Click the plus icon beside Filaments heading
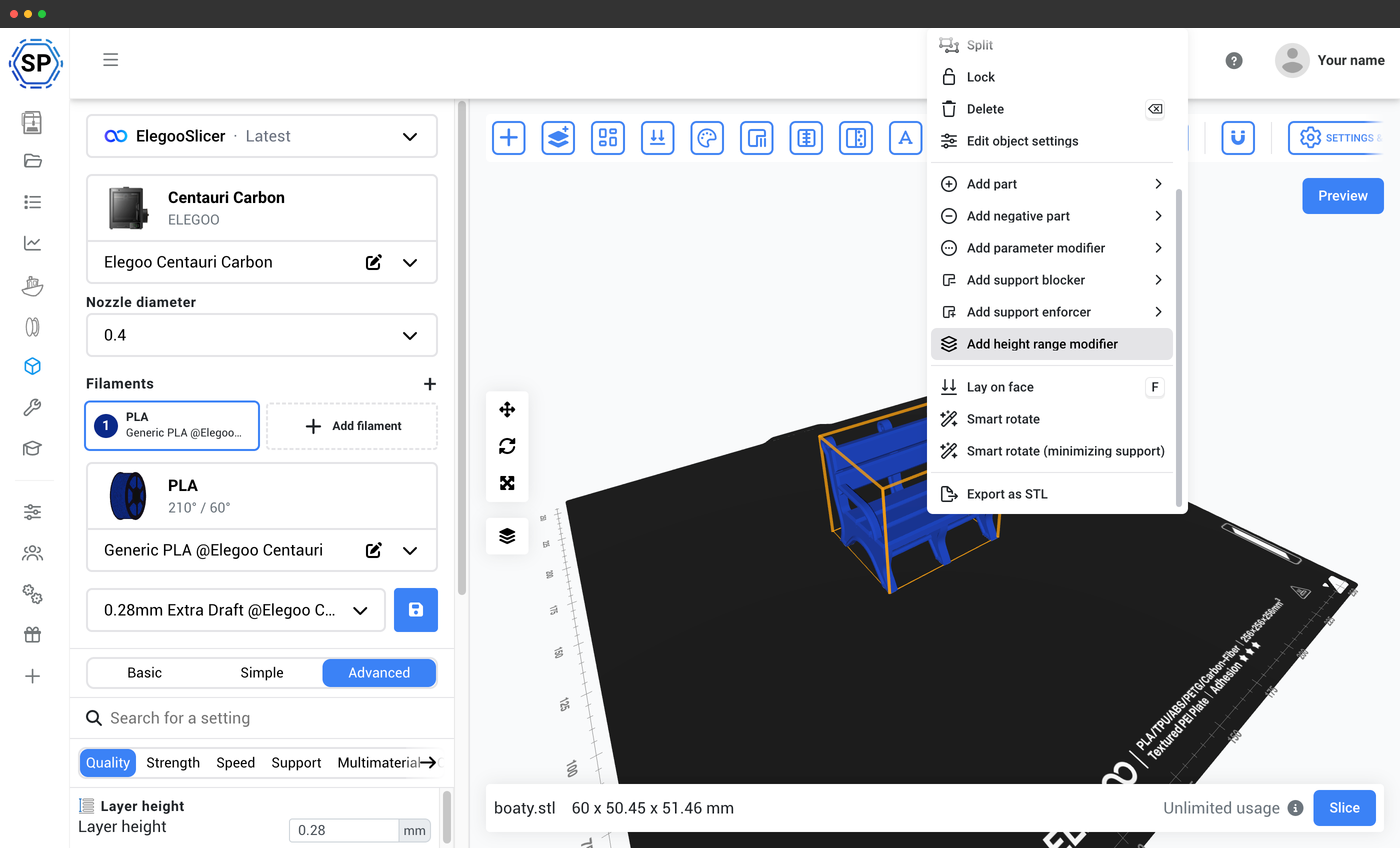Viewport: 1400px width, 848px height. pos(430,384)
